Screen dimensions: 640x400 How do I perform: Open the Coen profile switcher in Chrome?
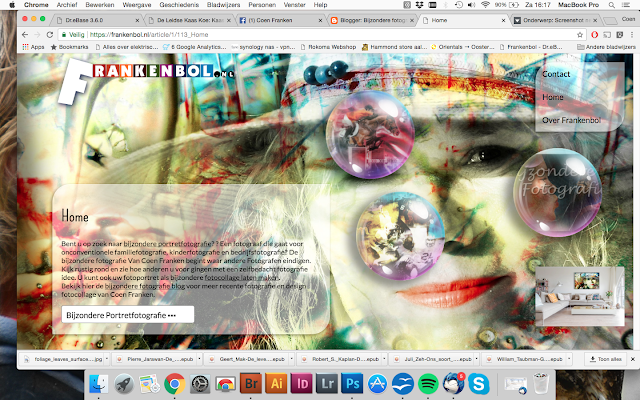click(628, 19)
